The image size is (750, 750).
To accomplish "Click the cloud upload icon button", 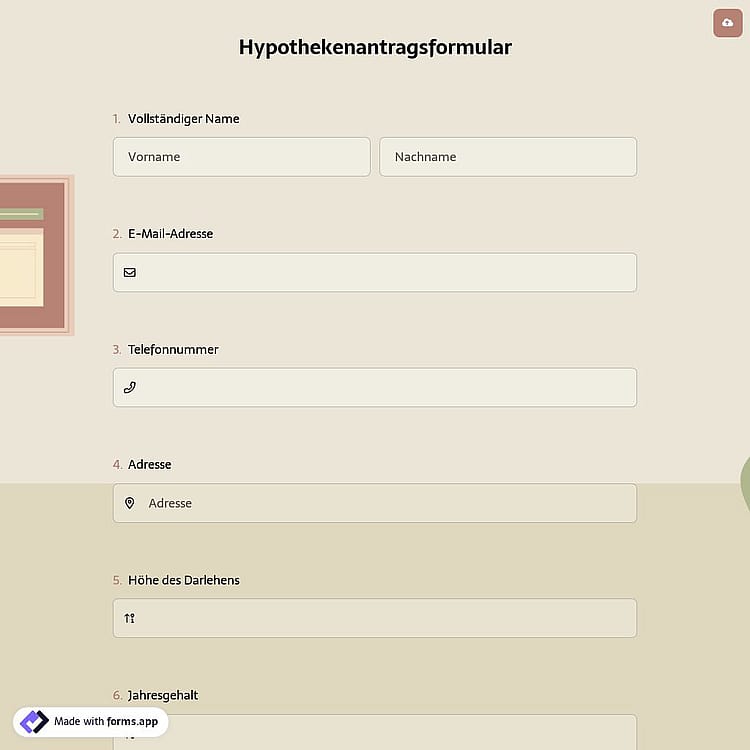I will coord(728,23).
